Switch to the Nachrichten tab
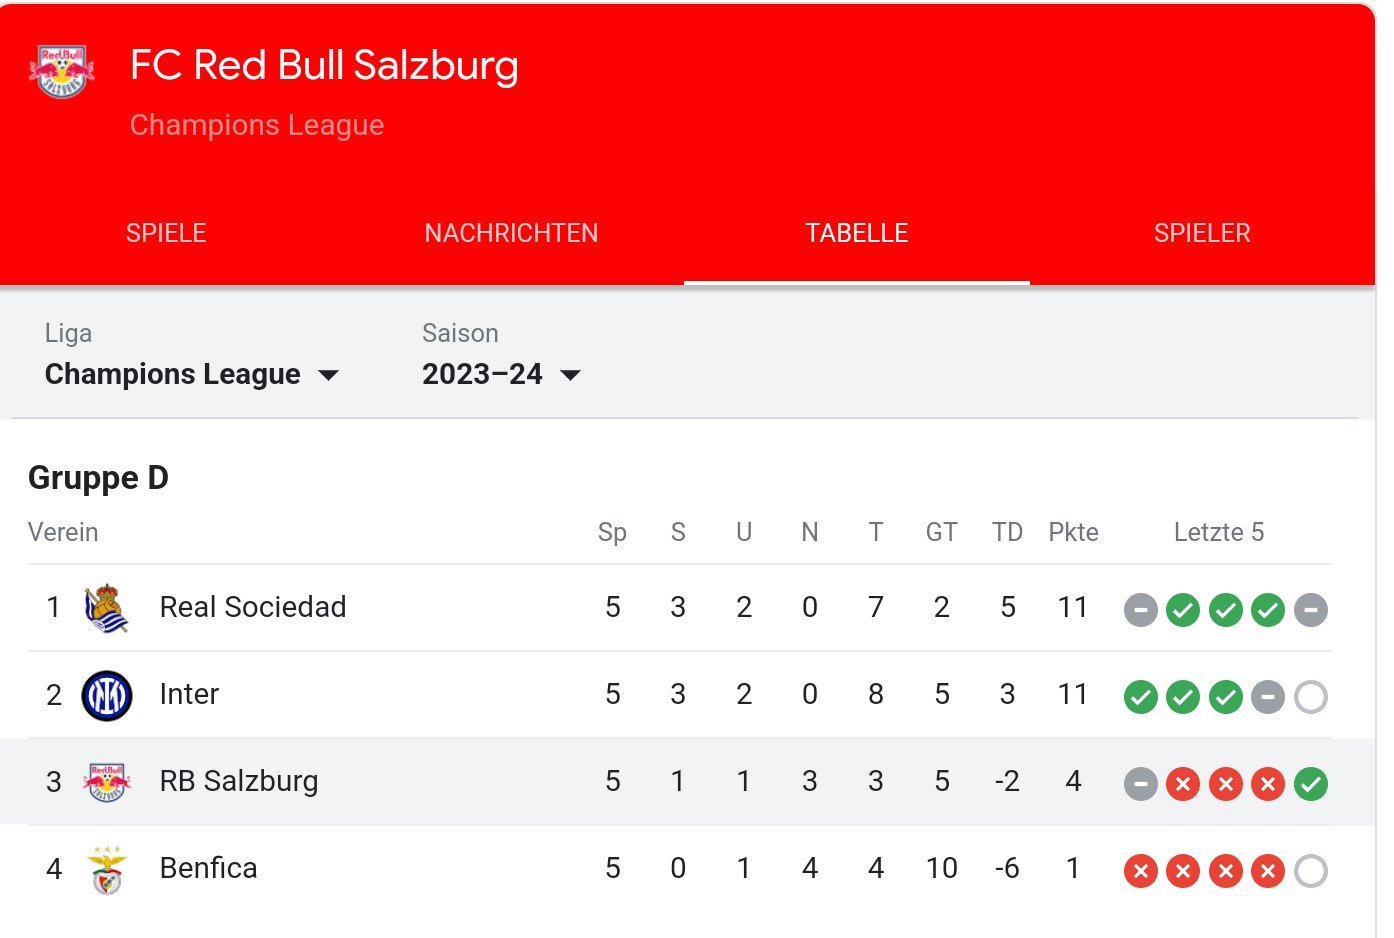1394x938 pixels. (x=511, y=233)
